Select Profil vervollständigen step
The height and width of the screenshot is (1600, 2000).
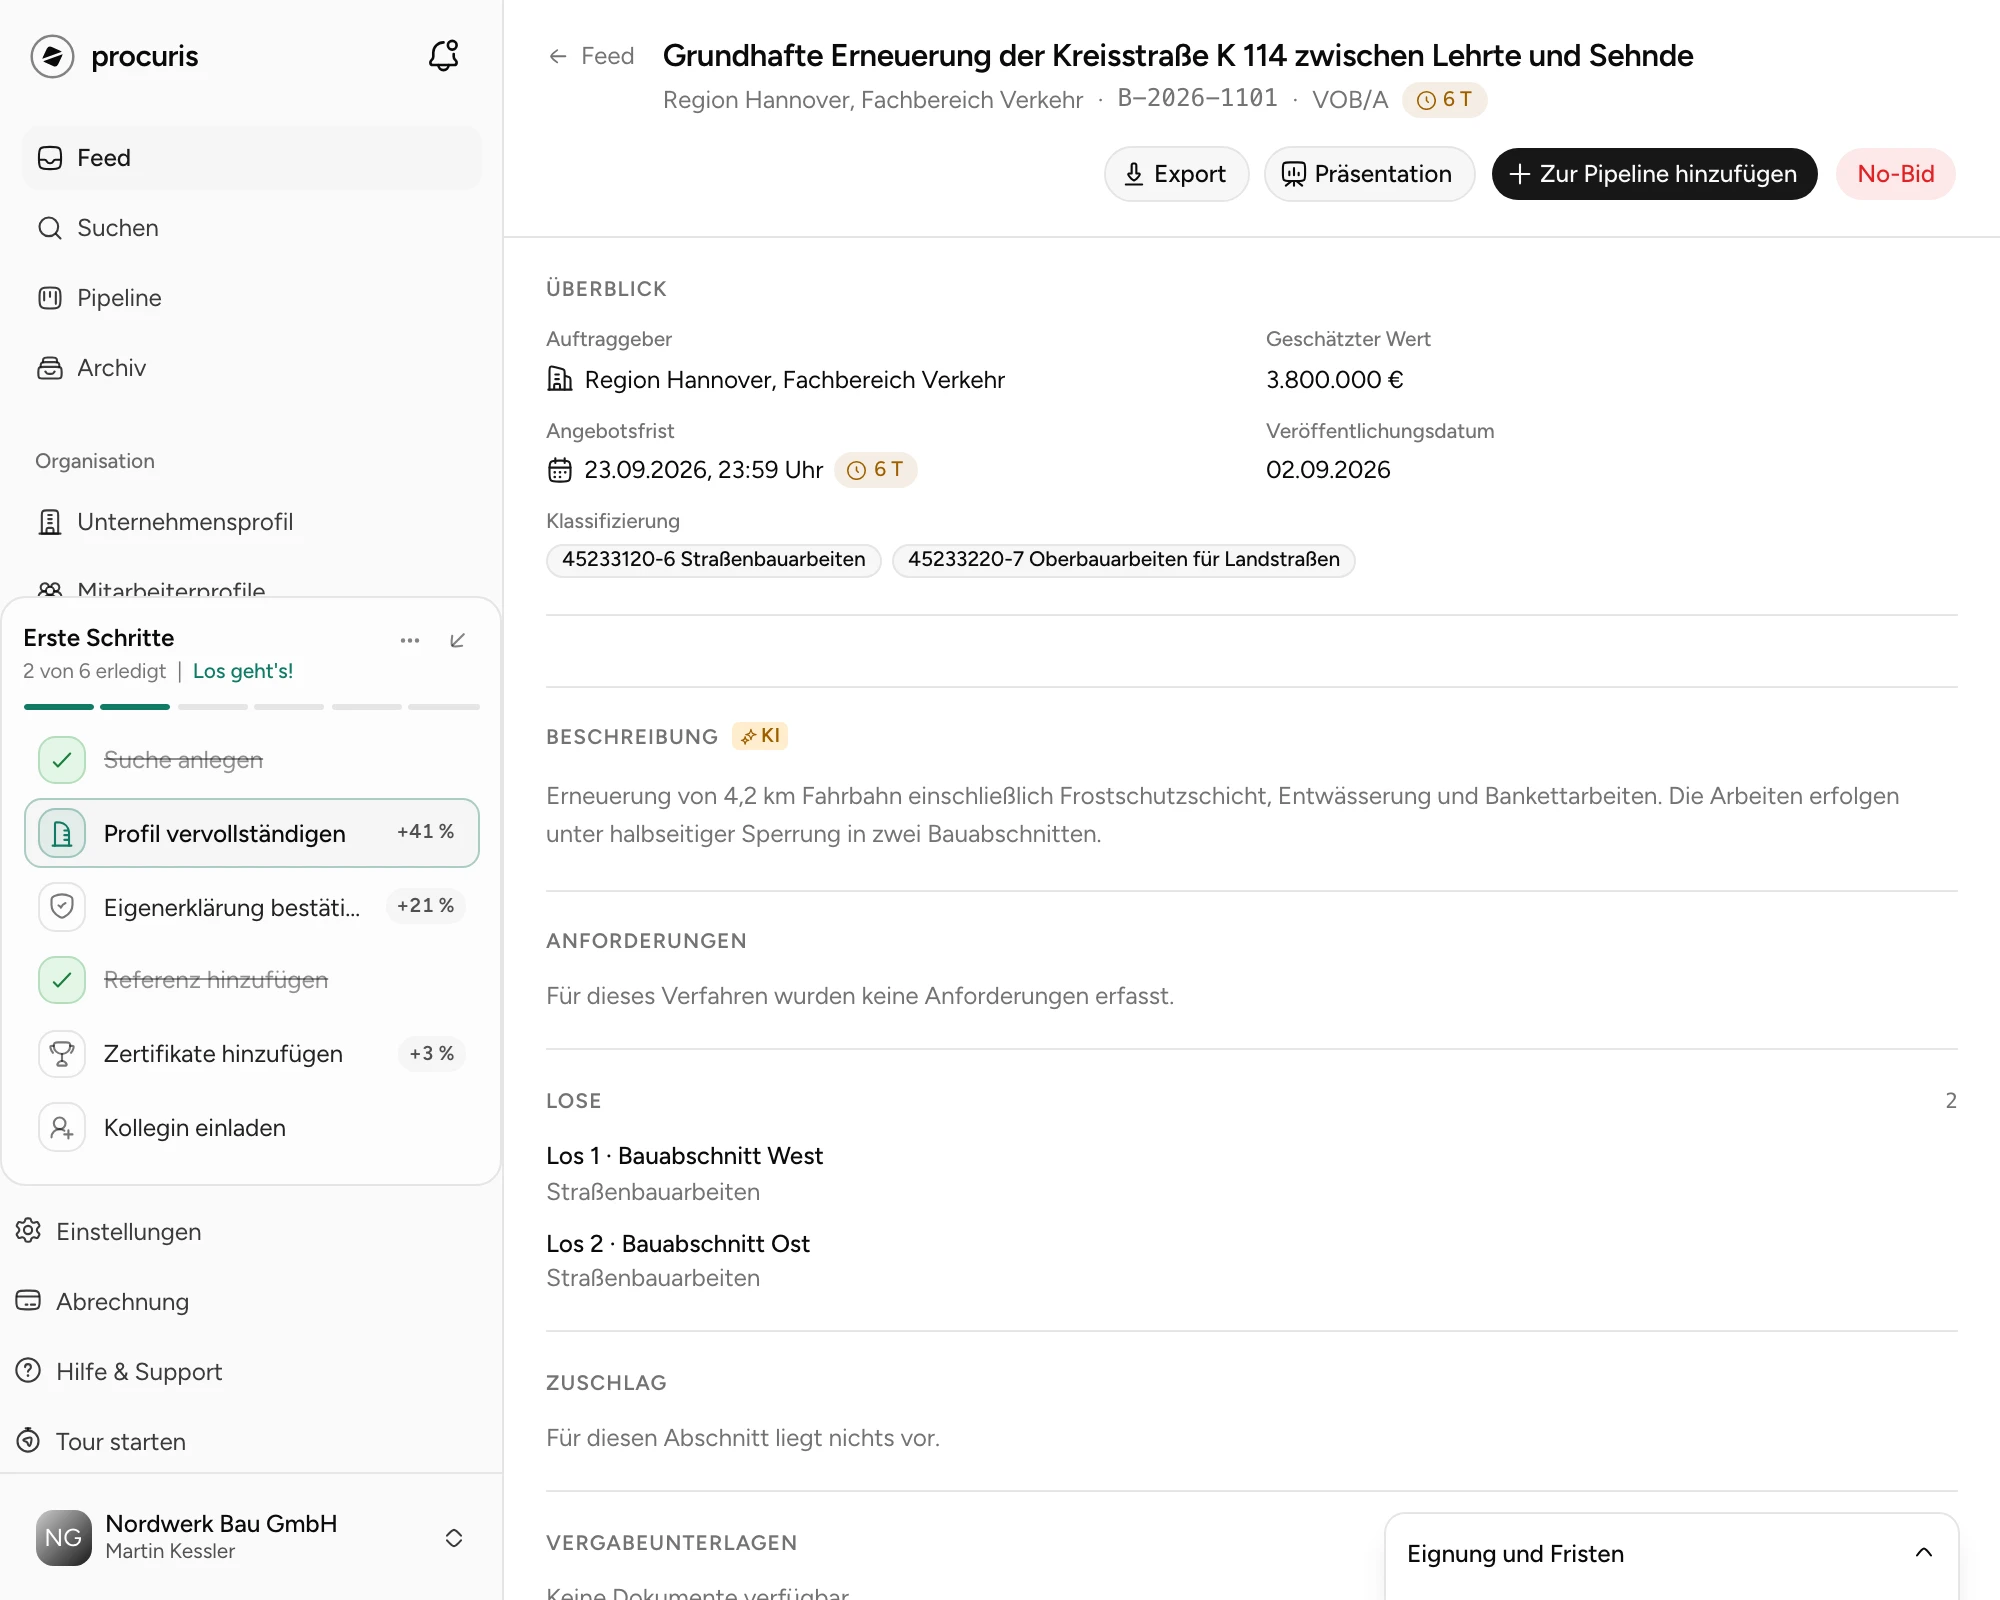252,833
